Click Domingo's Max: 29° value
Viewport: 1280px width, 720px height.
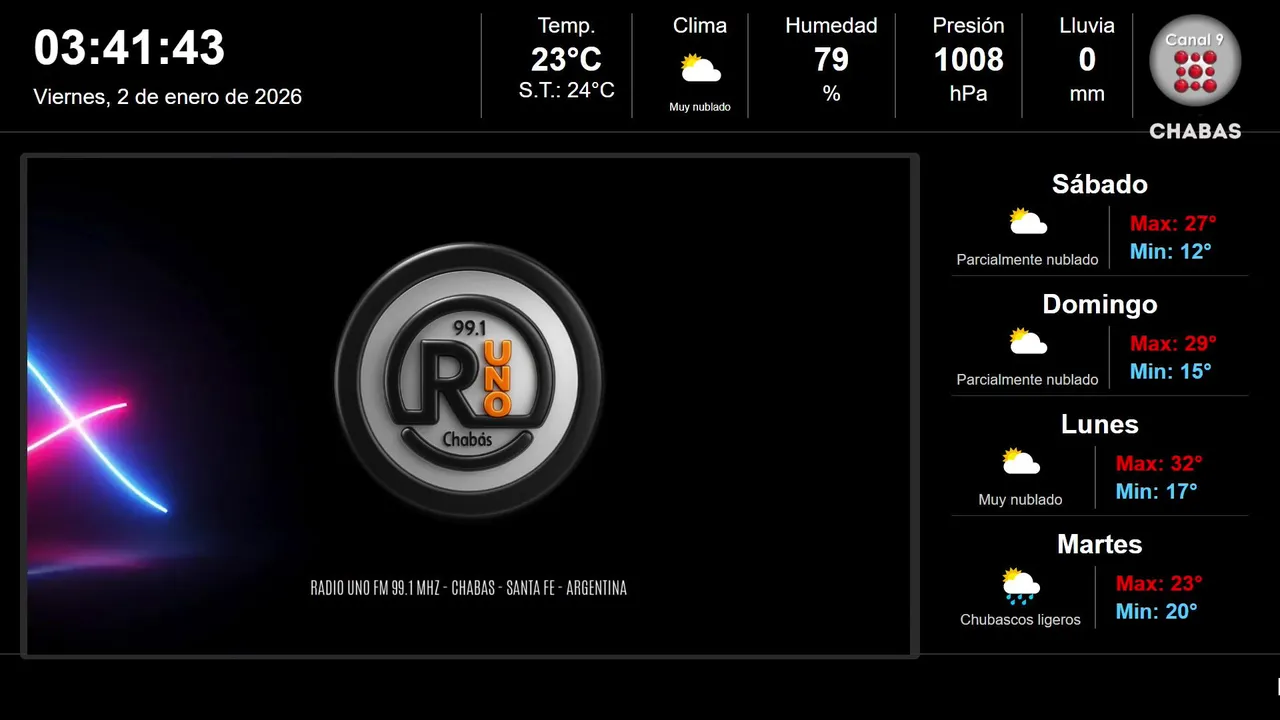click(x=1173, y=343)
